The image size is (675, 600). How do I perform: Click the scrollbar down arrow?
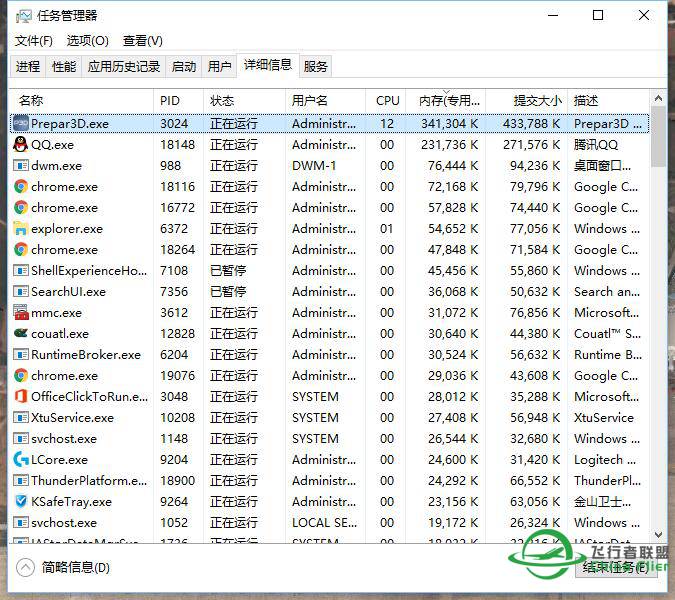click(x=658, y=534)
